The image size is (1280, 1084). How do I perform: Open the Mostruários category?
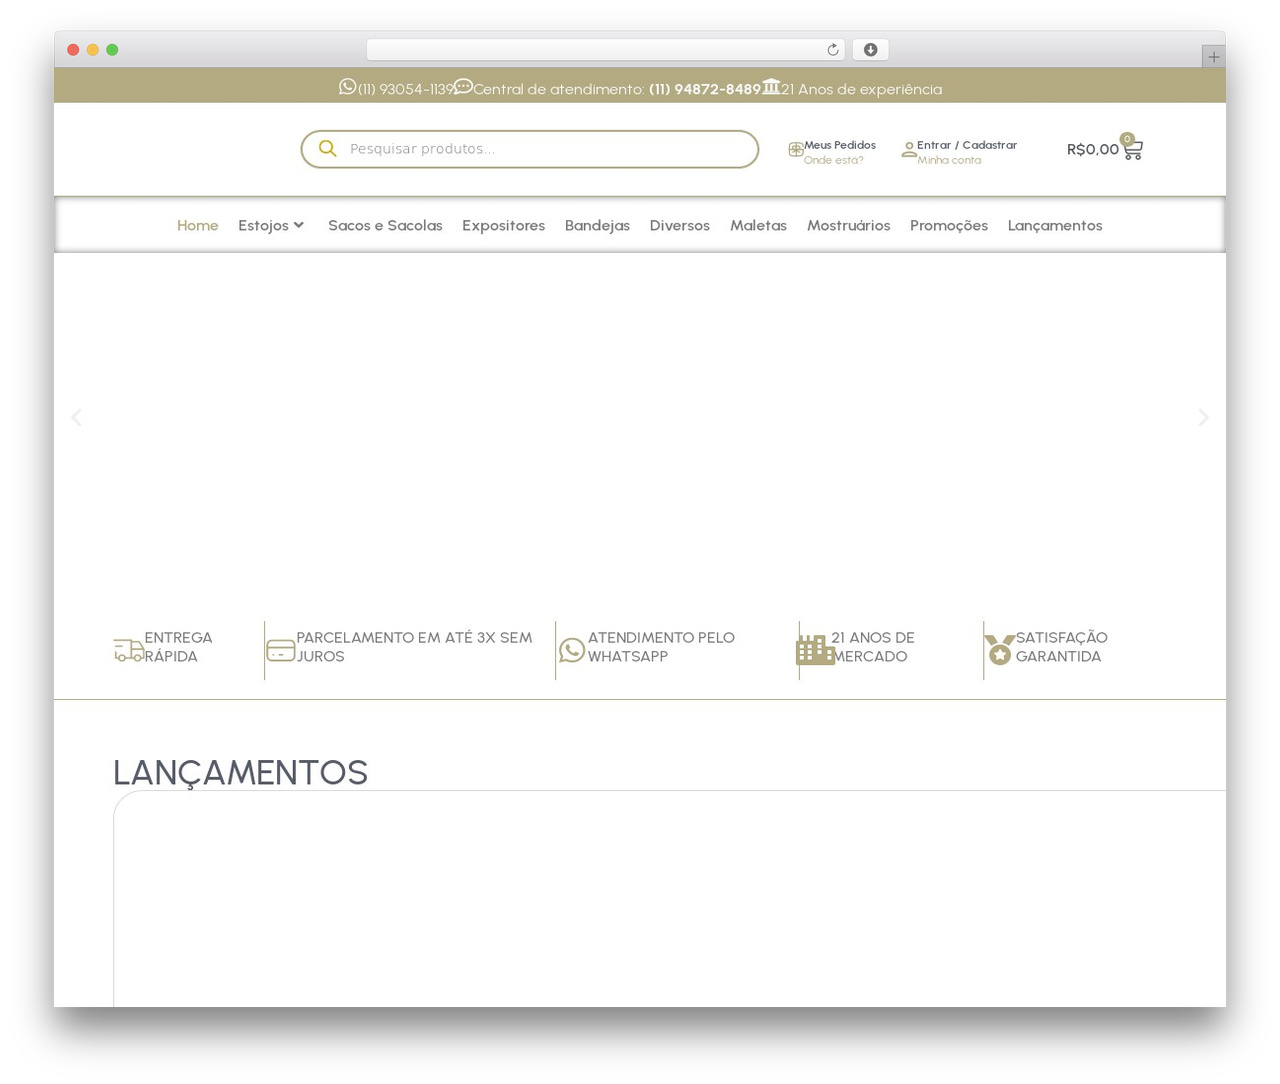point(848,225)
